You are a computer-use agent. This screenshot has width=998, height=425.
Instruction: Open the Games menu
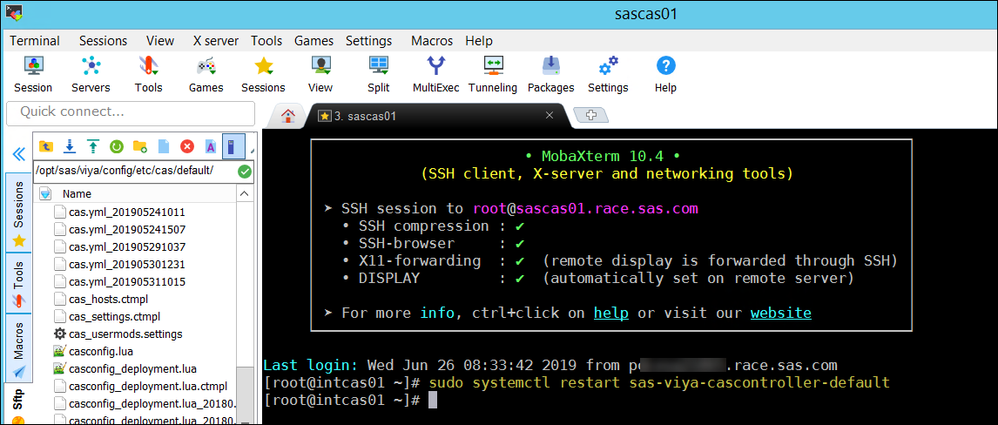click(x=314, y=41)
